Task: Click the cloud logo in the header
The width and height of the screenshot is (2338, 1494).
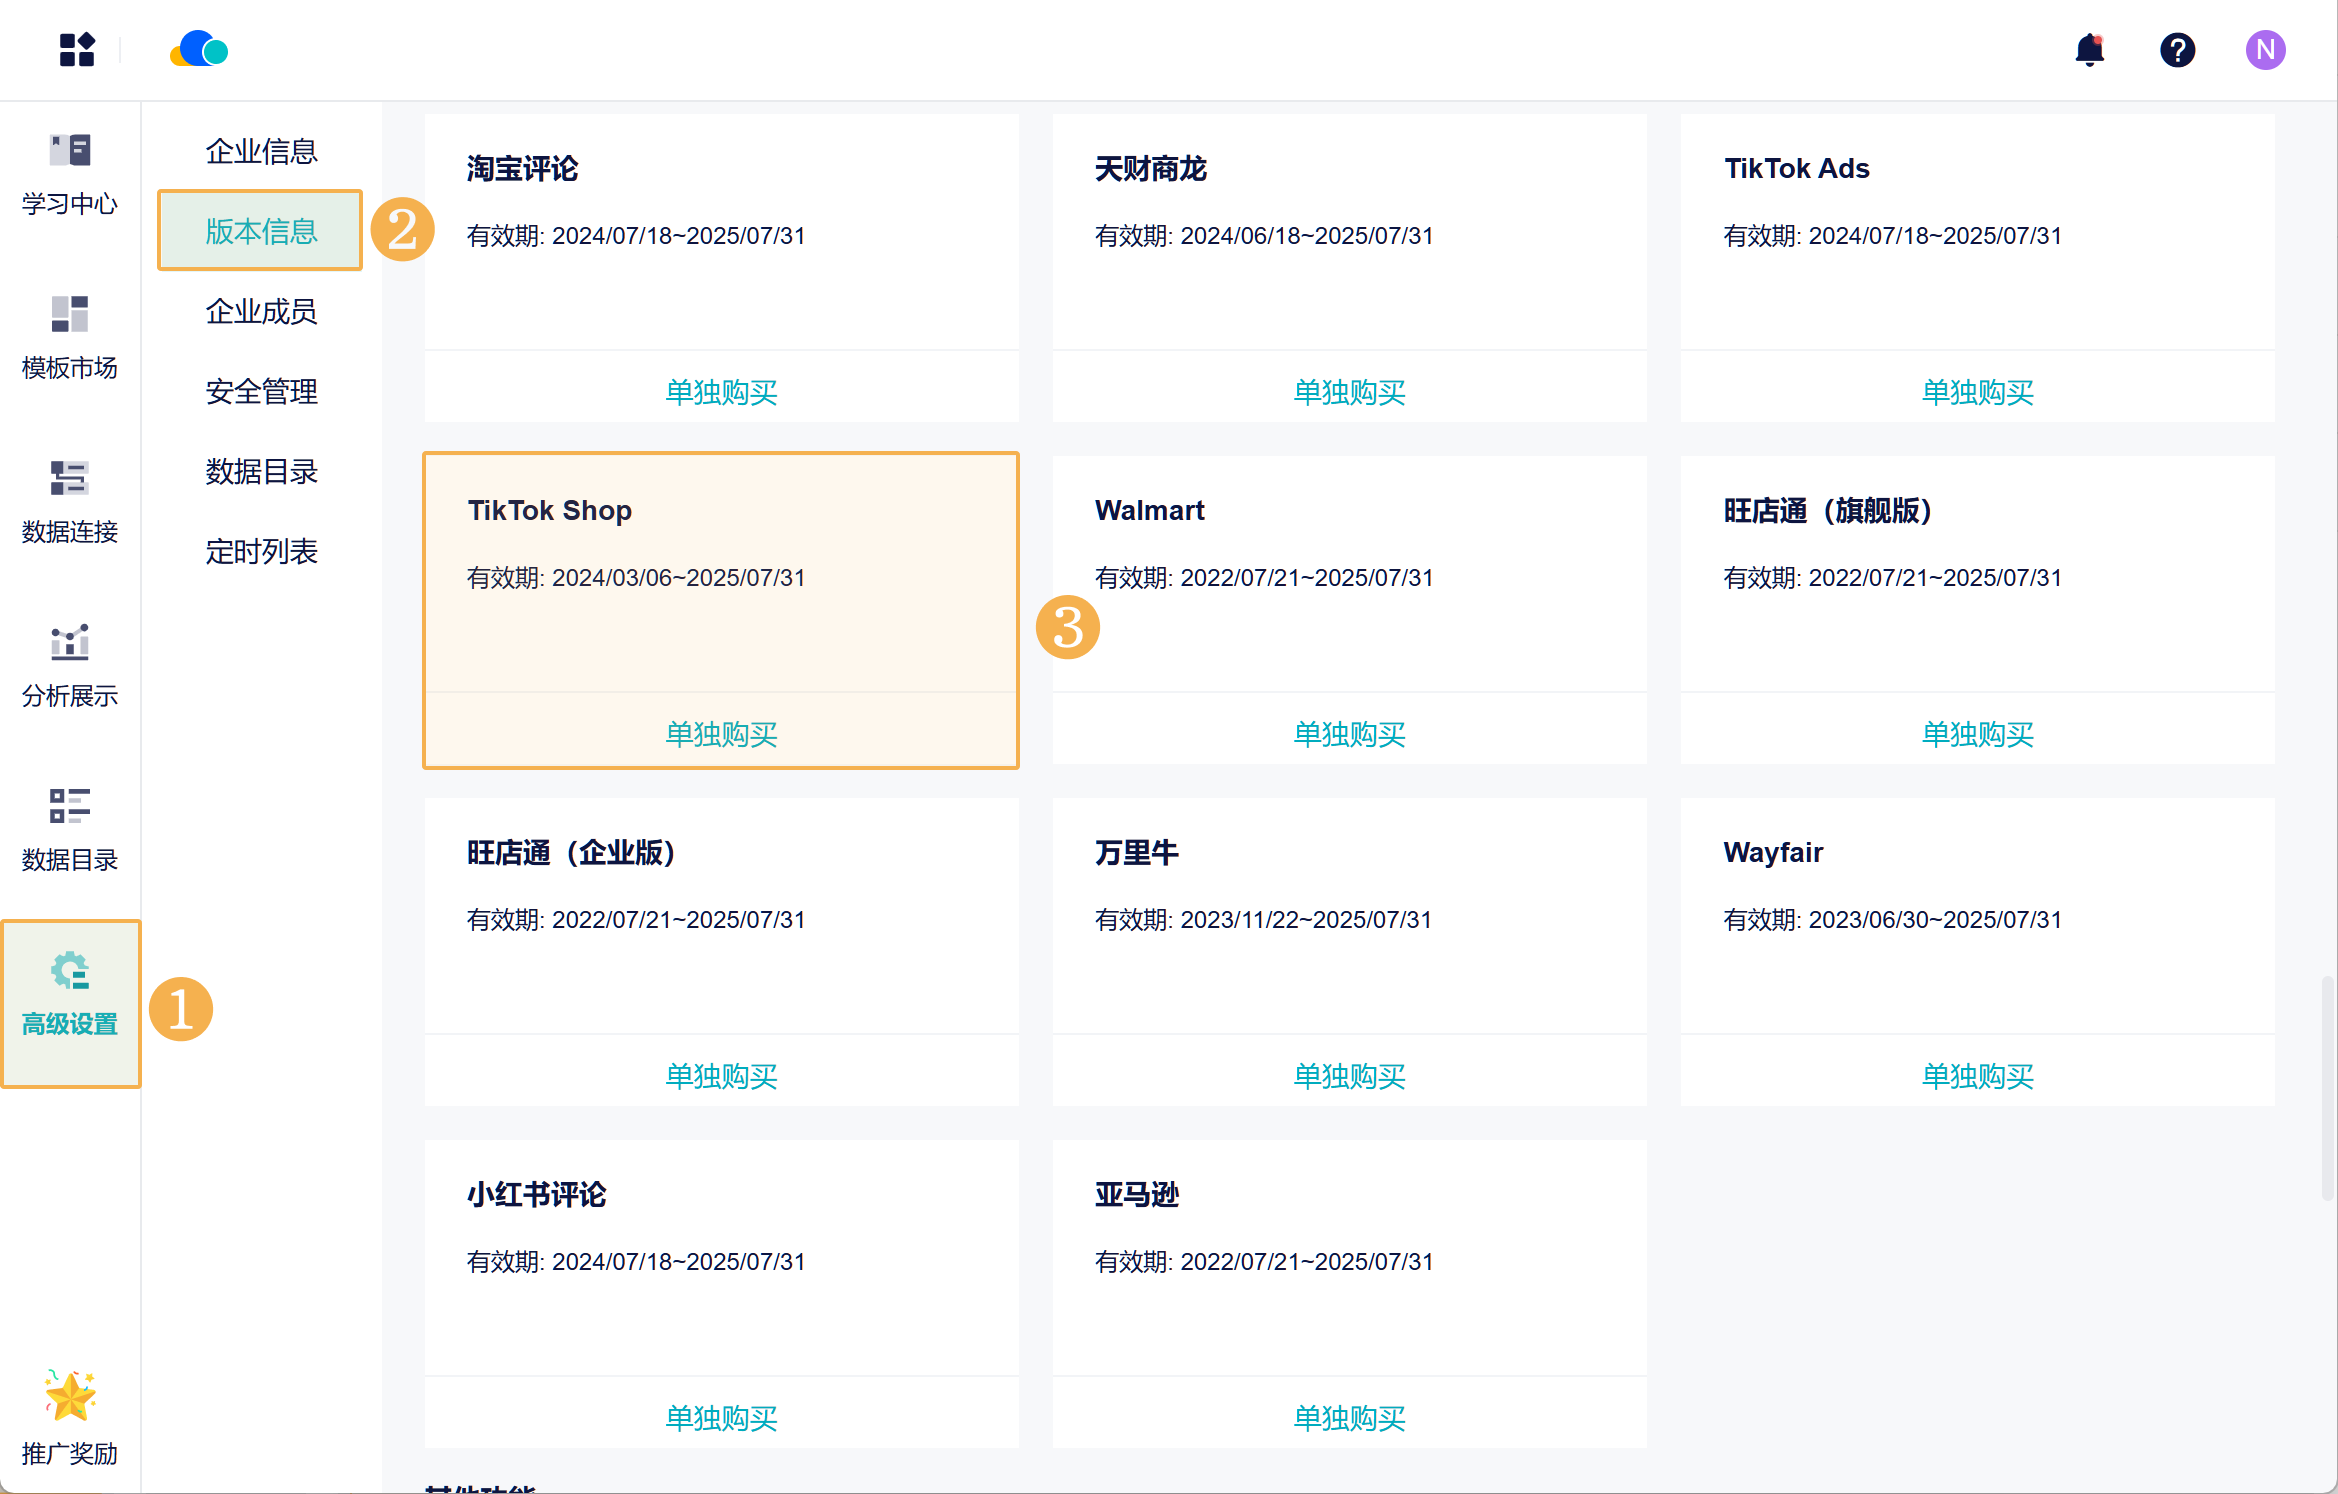Action: [199, 50]
